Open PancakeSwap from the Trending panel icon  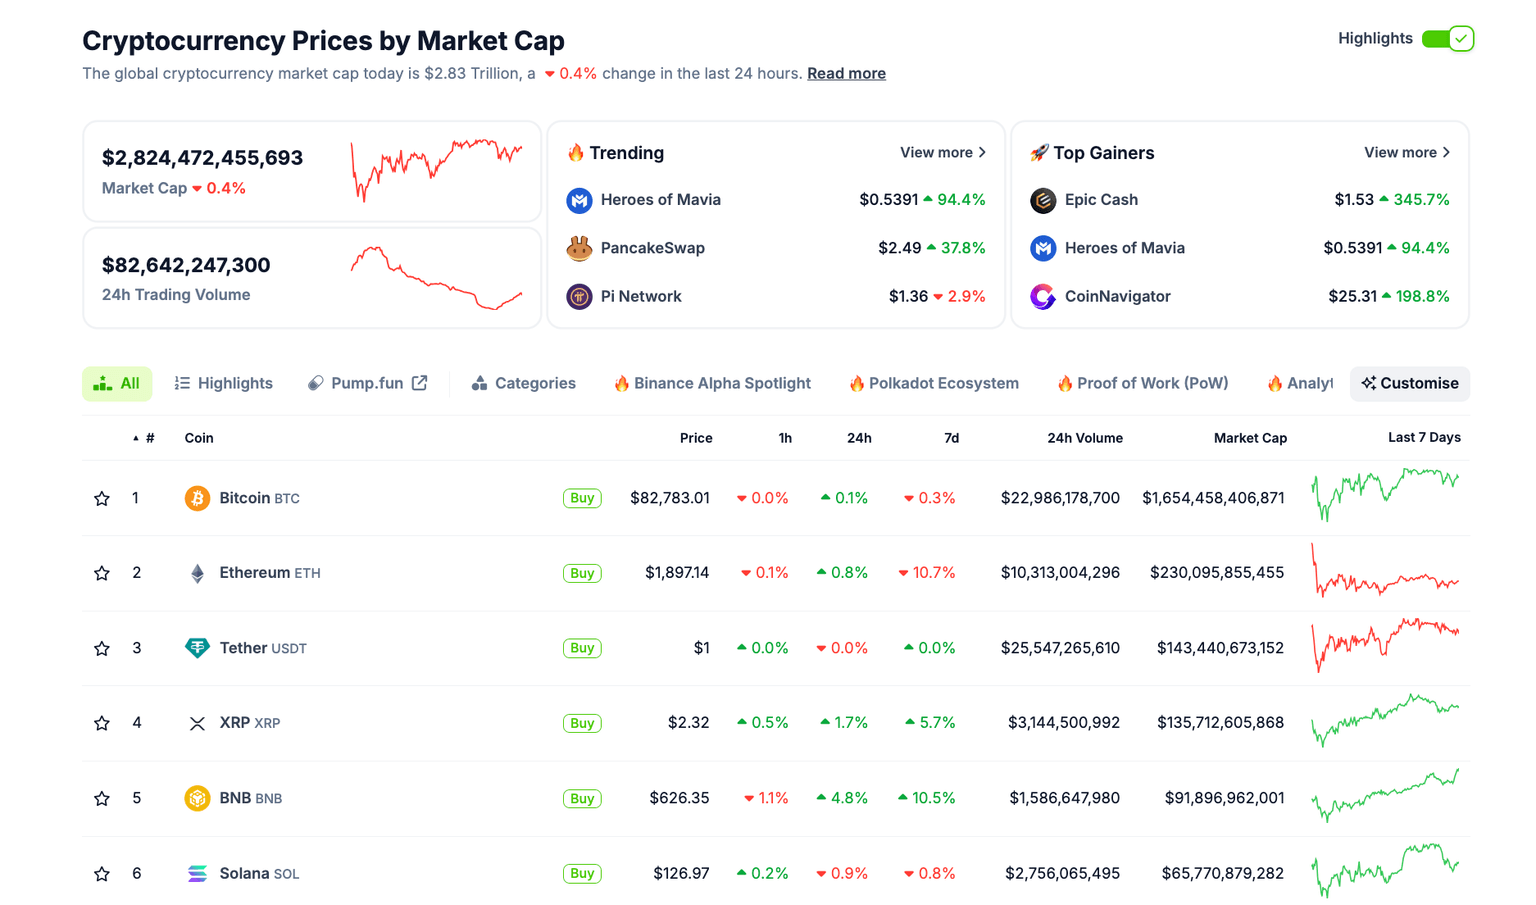point(578,247)
